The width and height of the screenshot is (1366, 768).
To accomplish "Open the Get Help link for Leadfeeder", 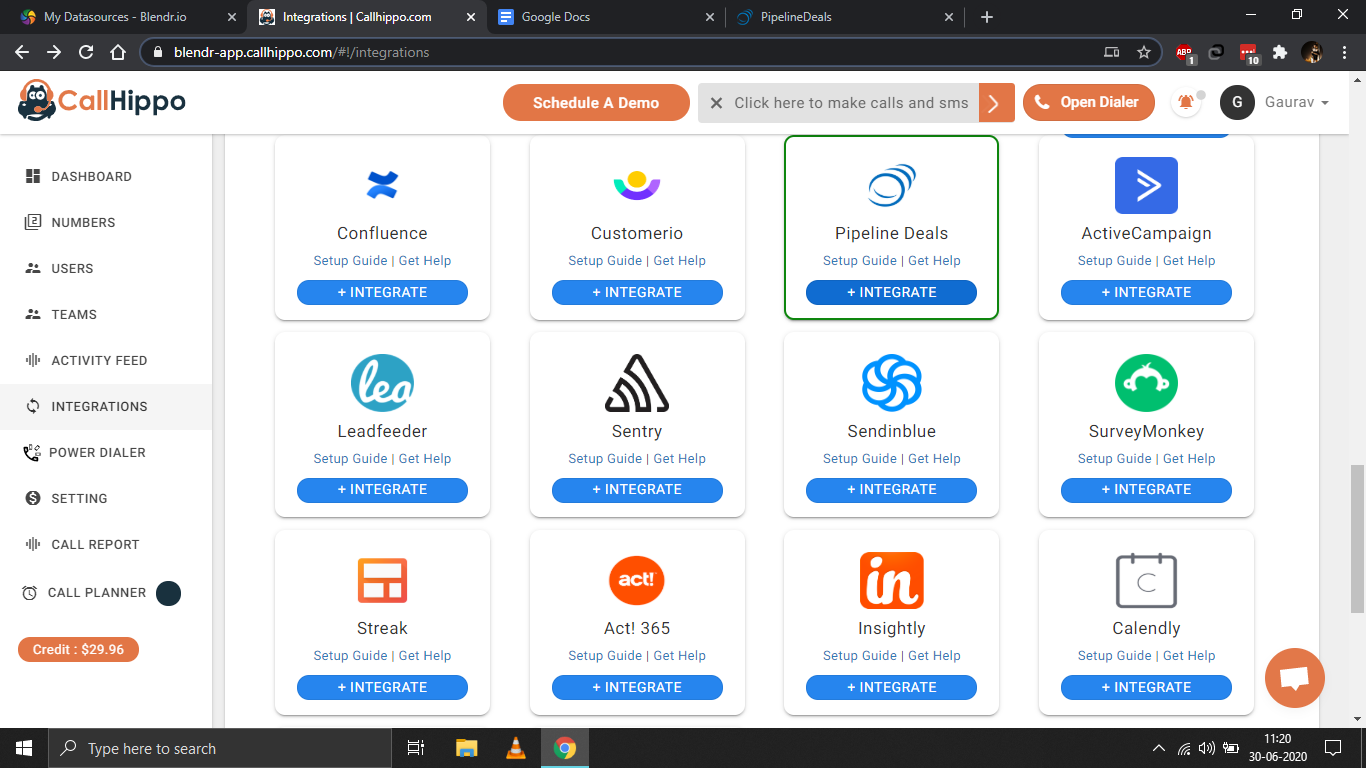I will [x=425, y=459].
